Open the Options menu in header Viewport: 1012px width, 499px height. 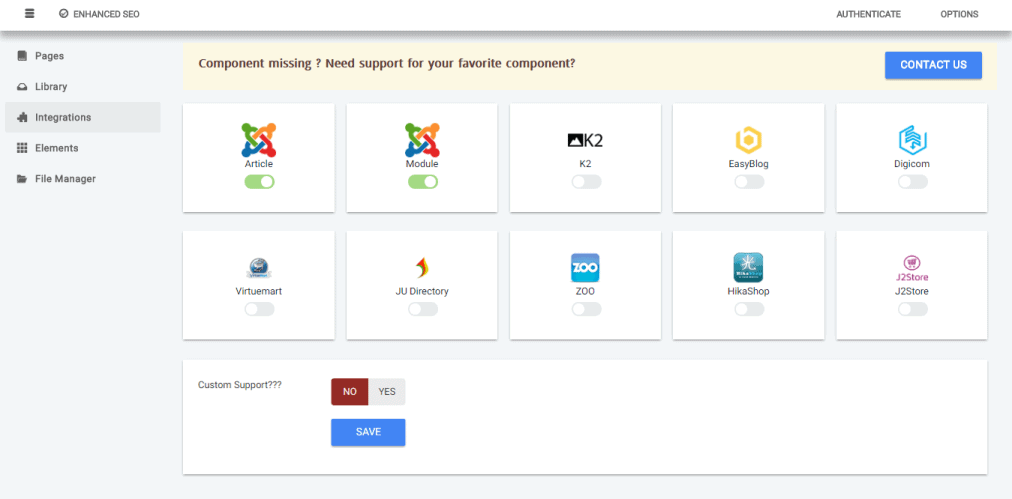coord(959,14)
